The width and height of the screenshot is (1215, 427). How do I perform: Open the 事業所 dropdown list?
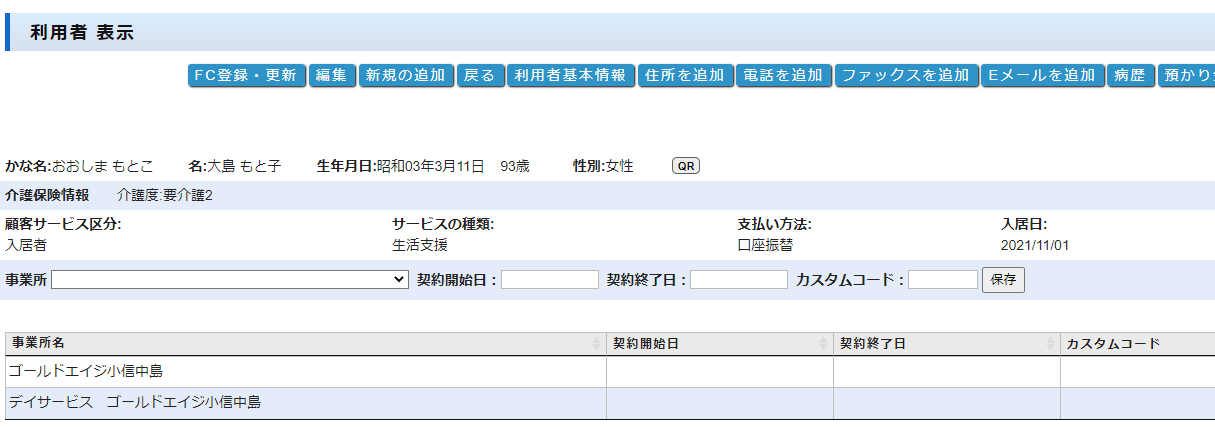pos(230,280)
